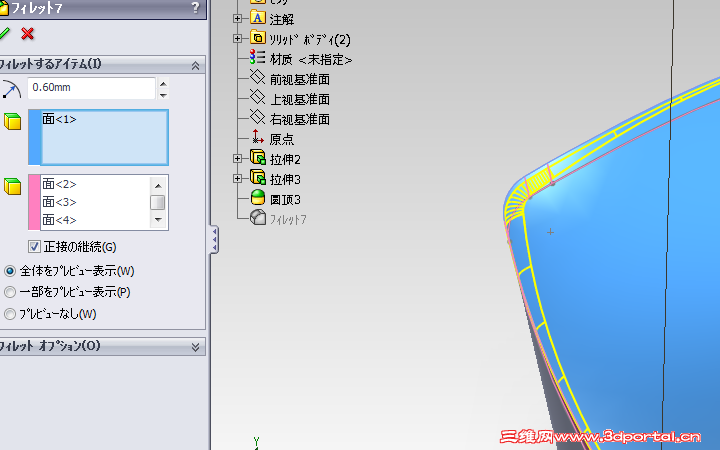The width and height of the screenshot is (720, 450).
Task: Click the 圆顶3 dome feature icon
Action: coord(258,197)
